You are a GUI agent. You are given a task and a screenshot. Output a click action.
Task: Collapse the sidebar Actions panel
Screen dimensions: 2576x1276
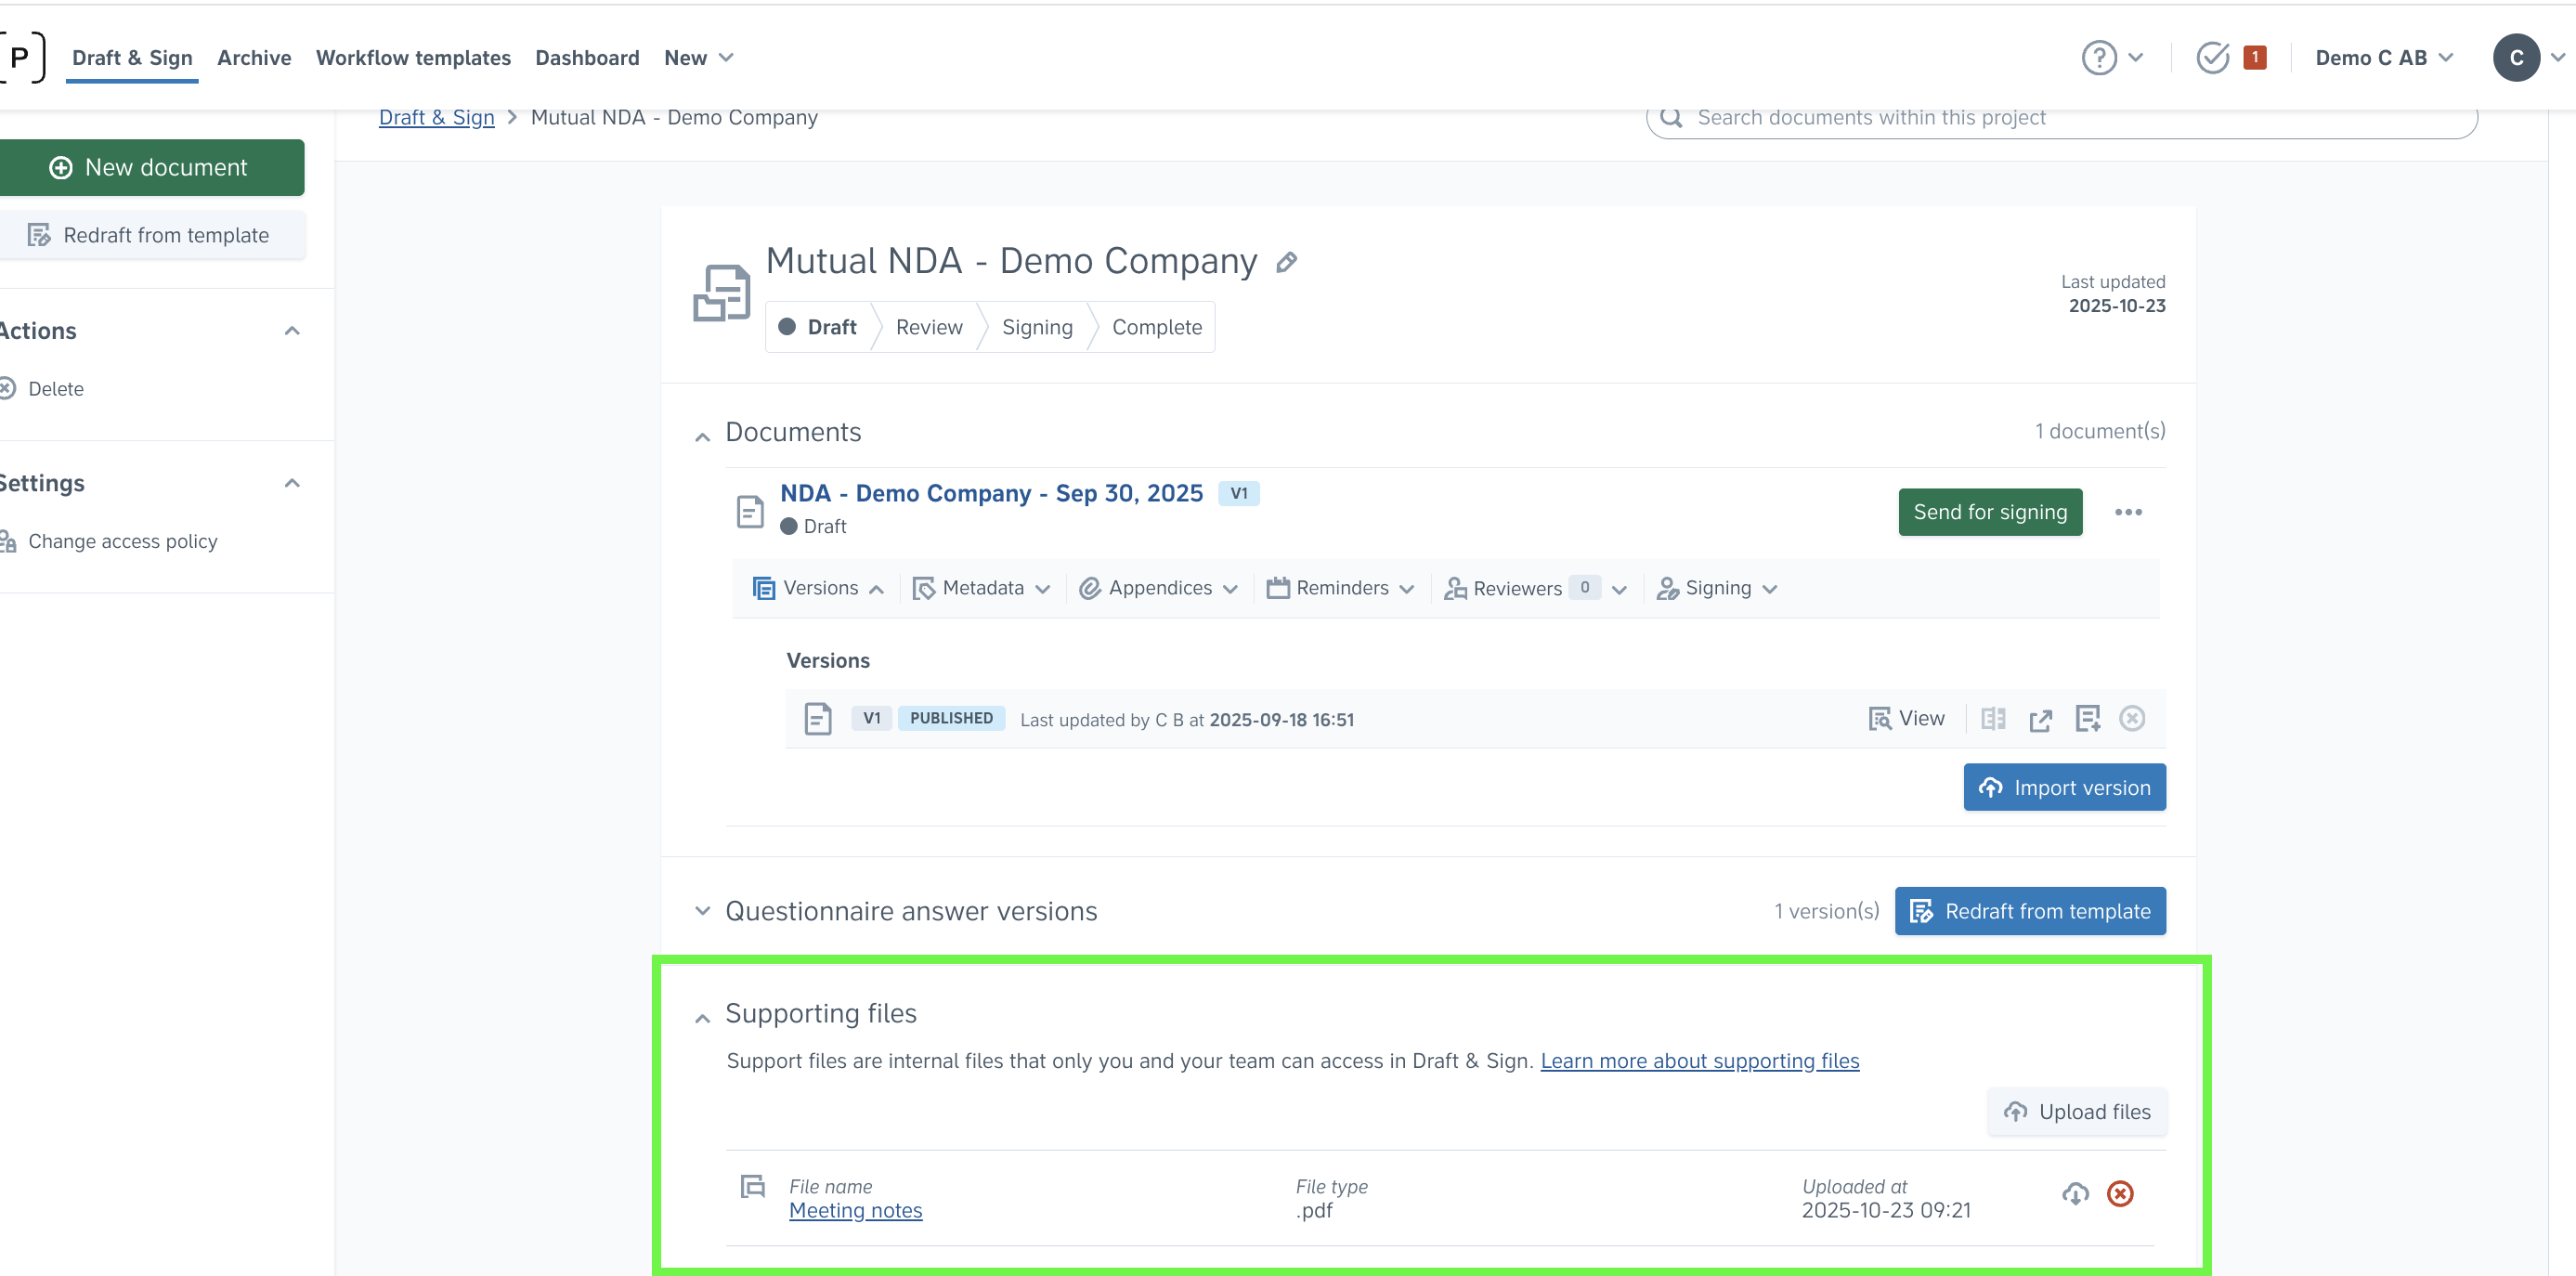[292, 331]
